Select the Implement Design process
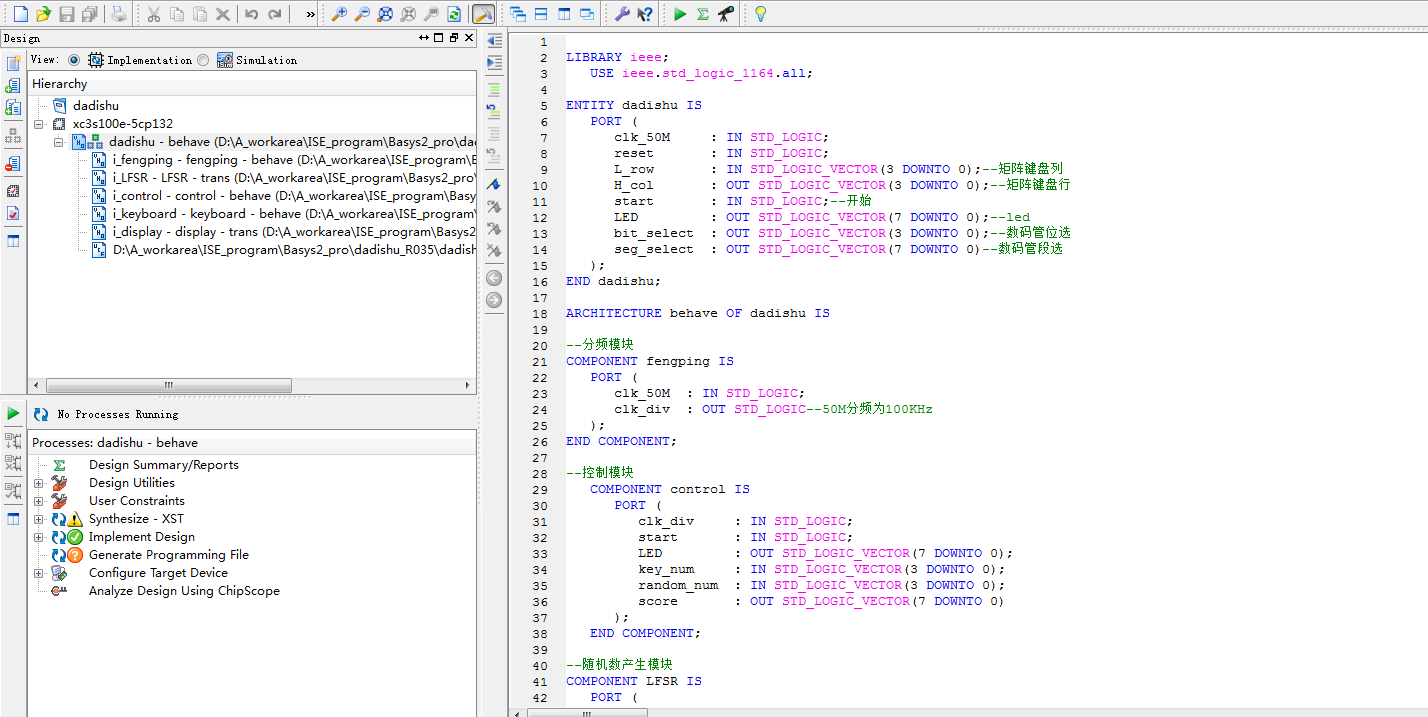 pyautogui.click(x=142, y=537)
